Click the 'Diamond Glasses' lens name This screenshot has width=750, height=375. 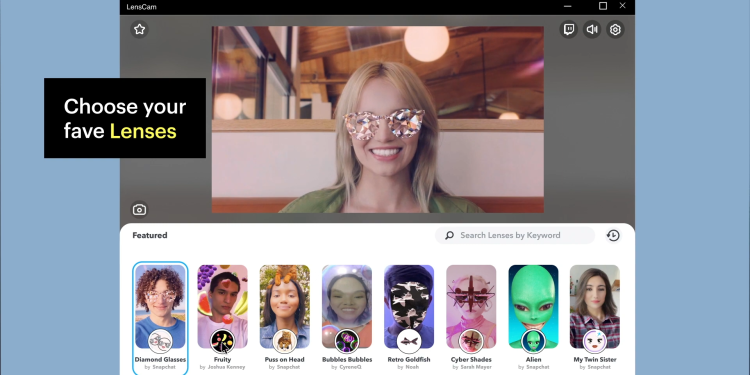pyautogui.click(x=160, y=359)
